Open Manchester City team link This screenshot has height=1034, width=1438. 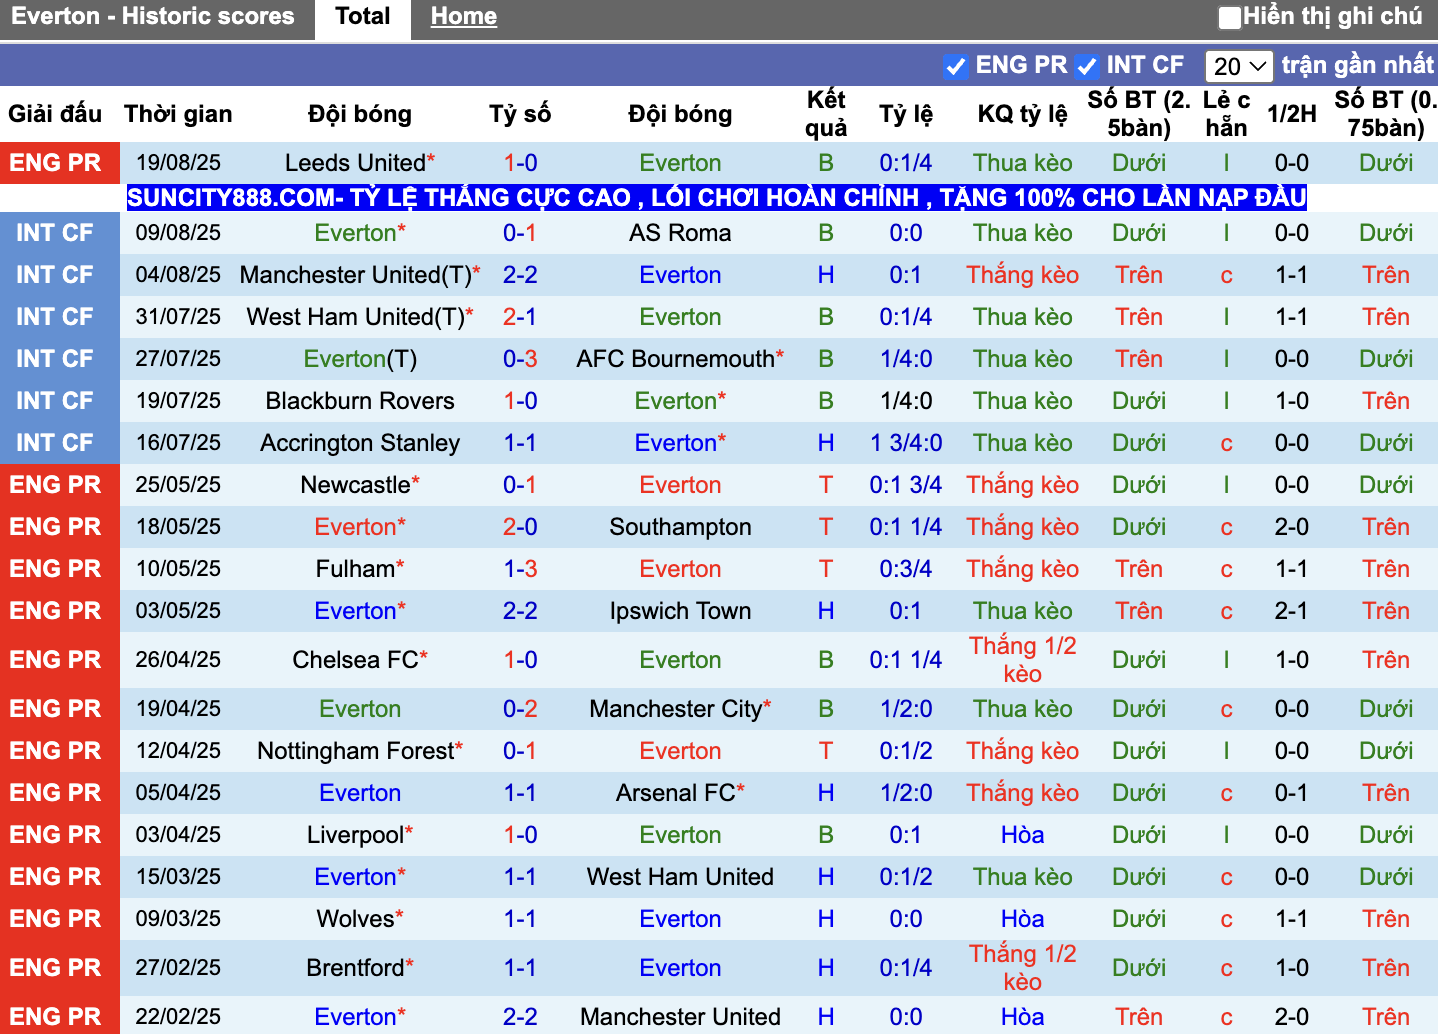(675, 709)
